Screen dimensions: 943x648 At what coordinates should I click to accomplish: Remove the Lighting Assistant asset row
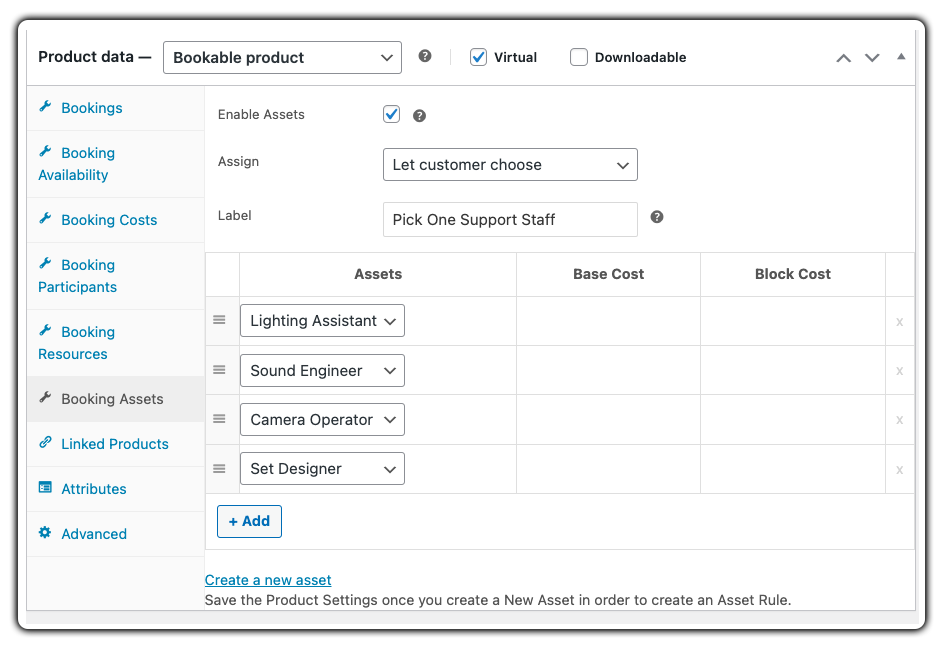[x=899, y=322]
